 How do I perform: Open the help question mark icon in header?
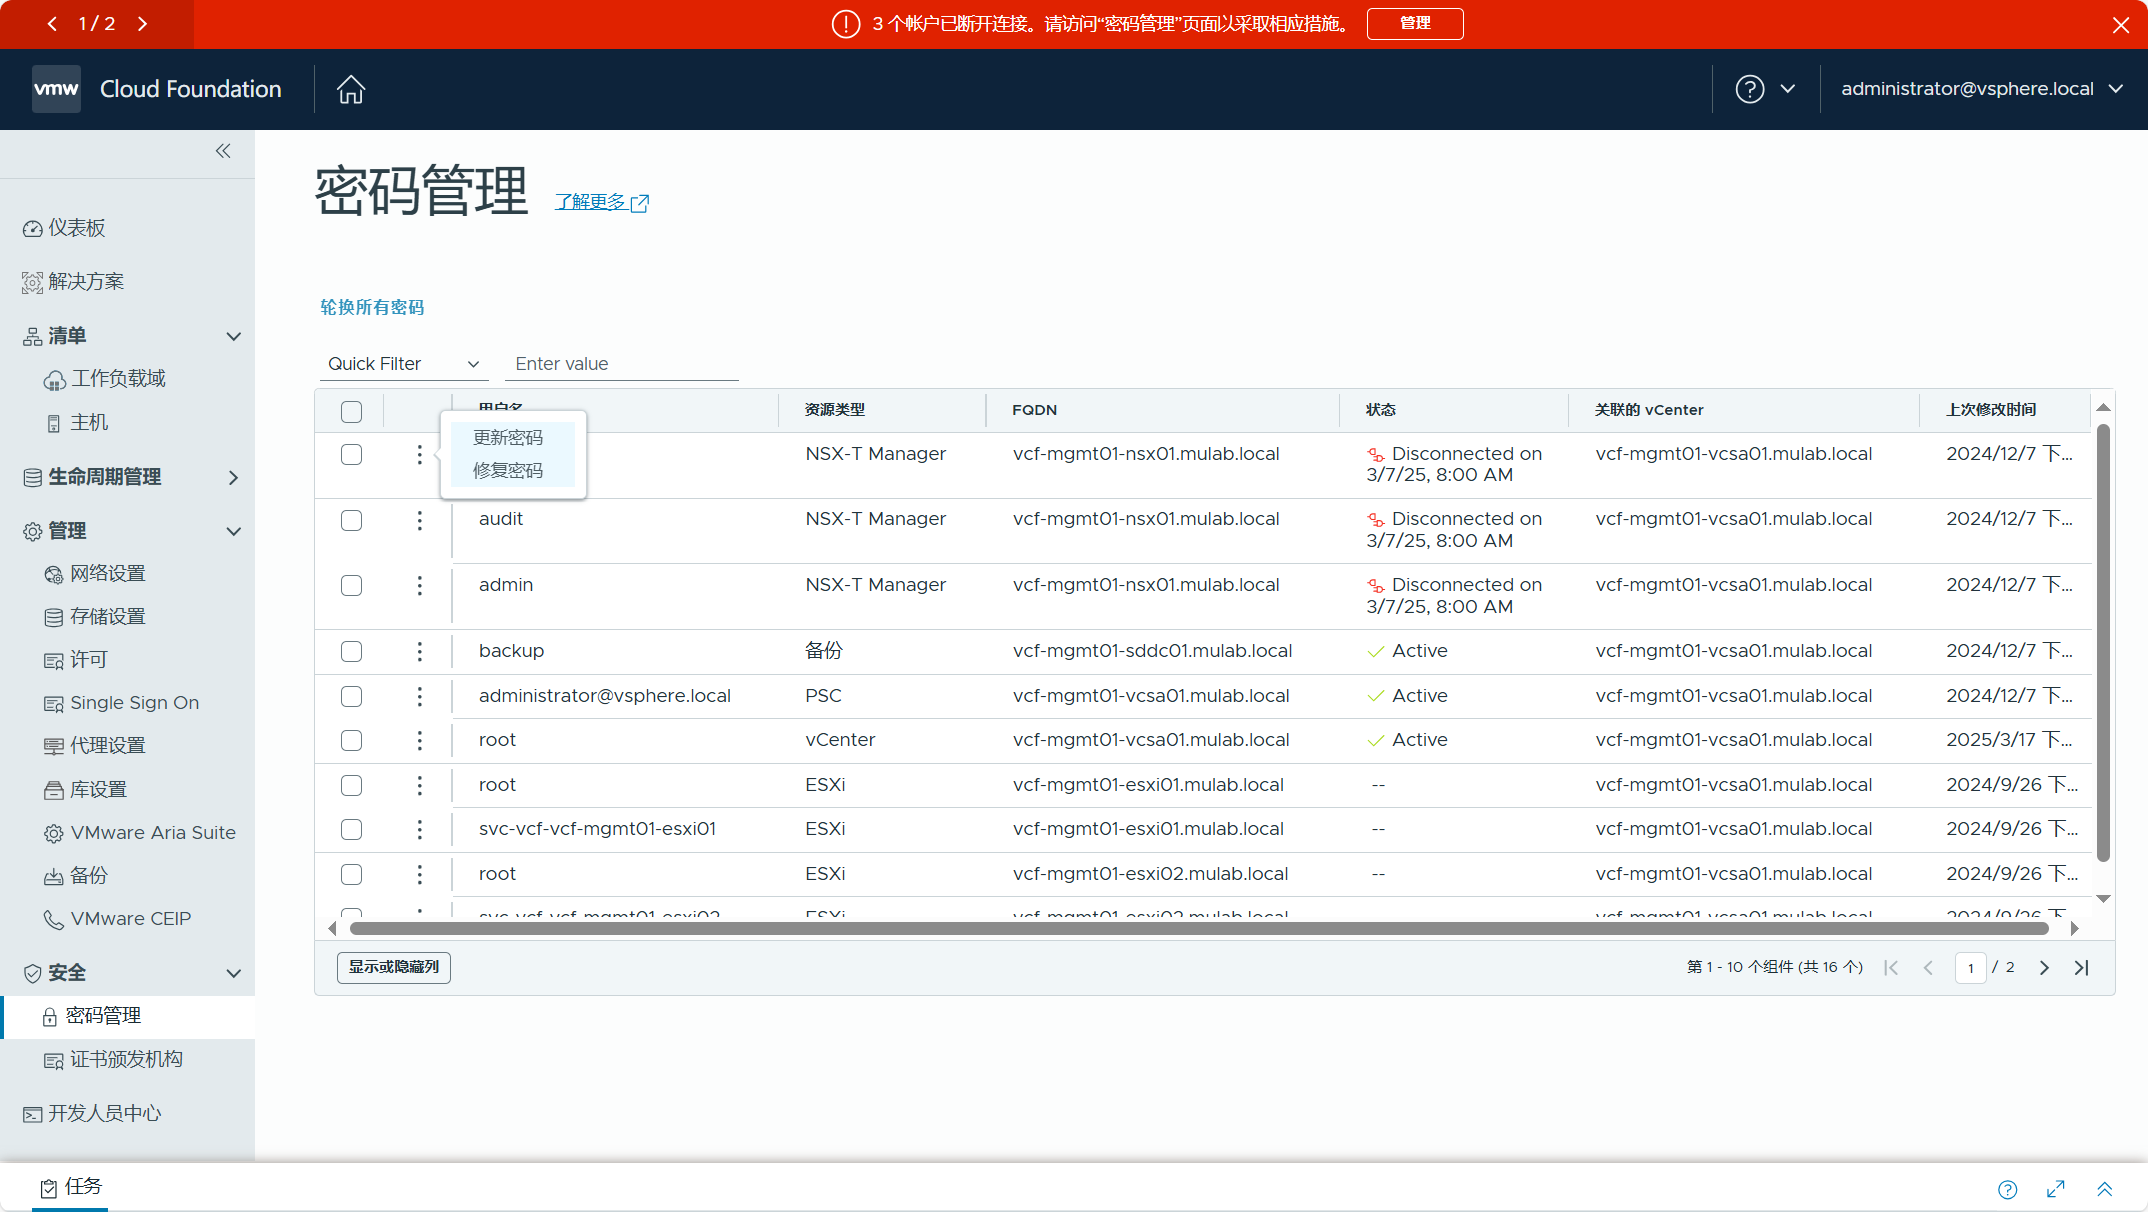(x=1749, y=89)
